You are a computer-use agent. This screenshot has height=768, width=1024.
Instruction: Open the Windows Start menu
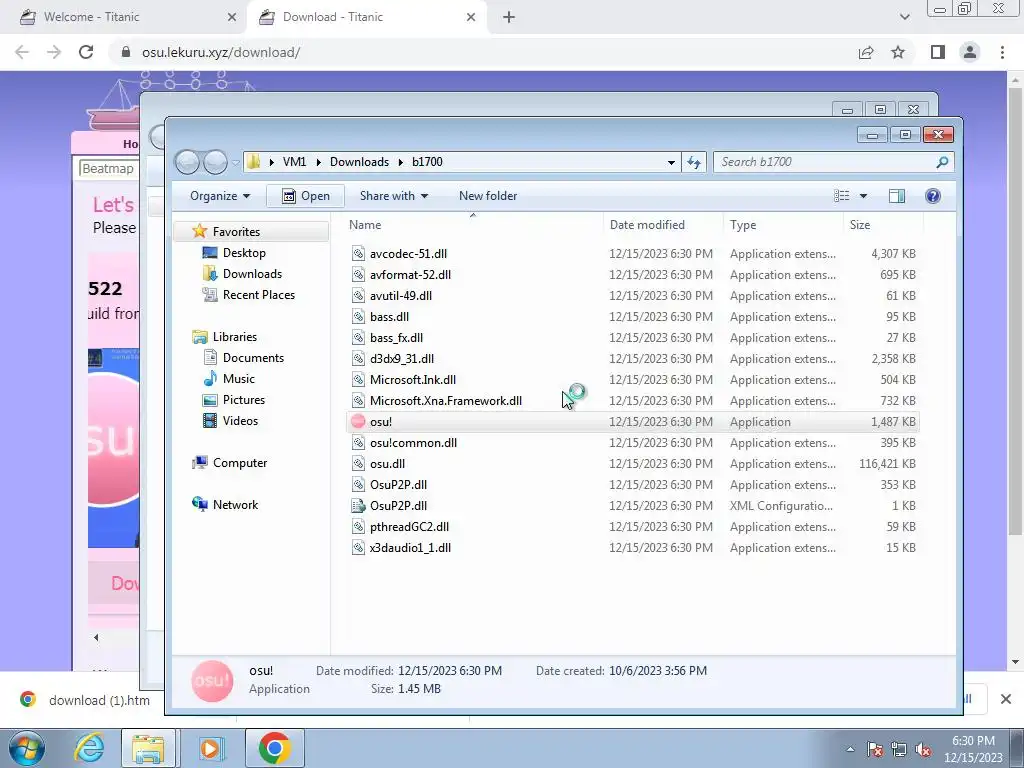tap(26, 748)
